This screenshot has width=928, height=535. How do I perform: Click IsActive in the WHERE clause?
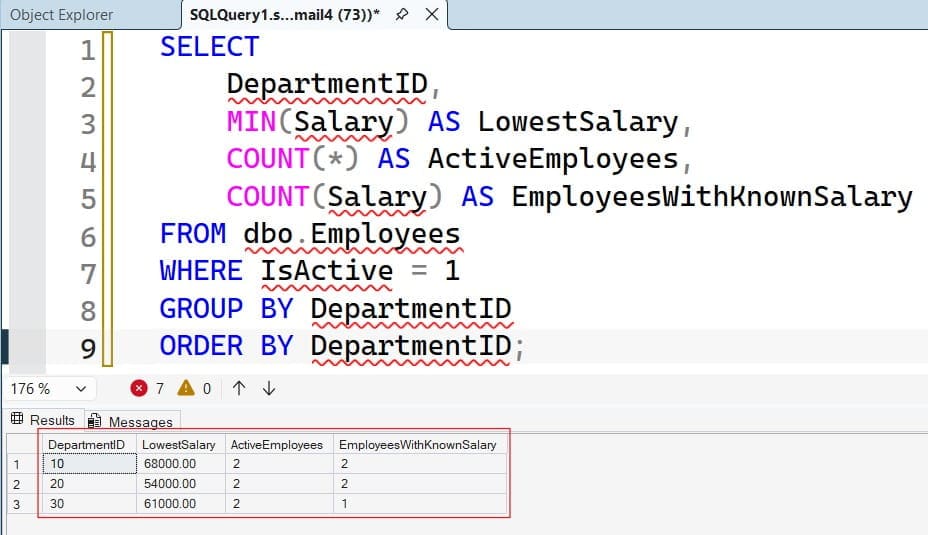coord(327,271)
